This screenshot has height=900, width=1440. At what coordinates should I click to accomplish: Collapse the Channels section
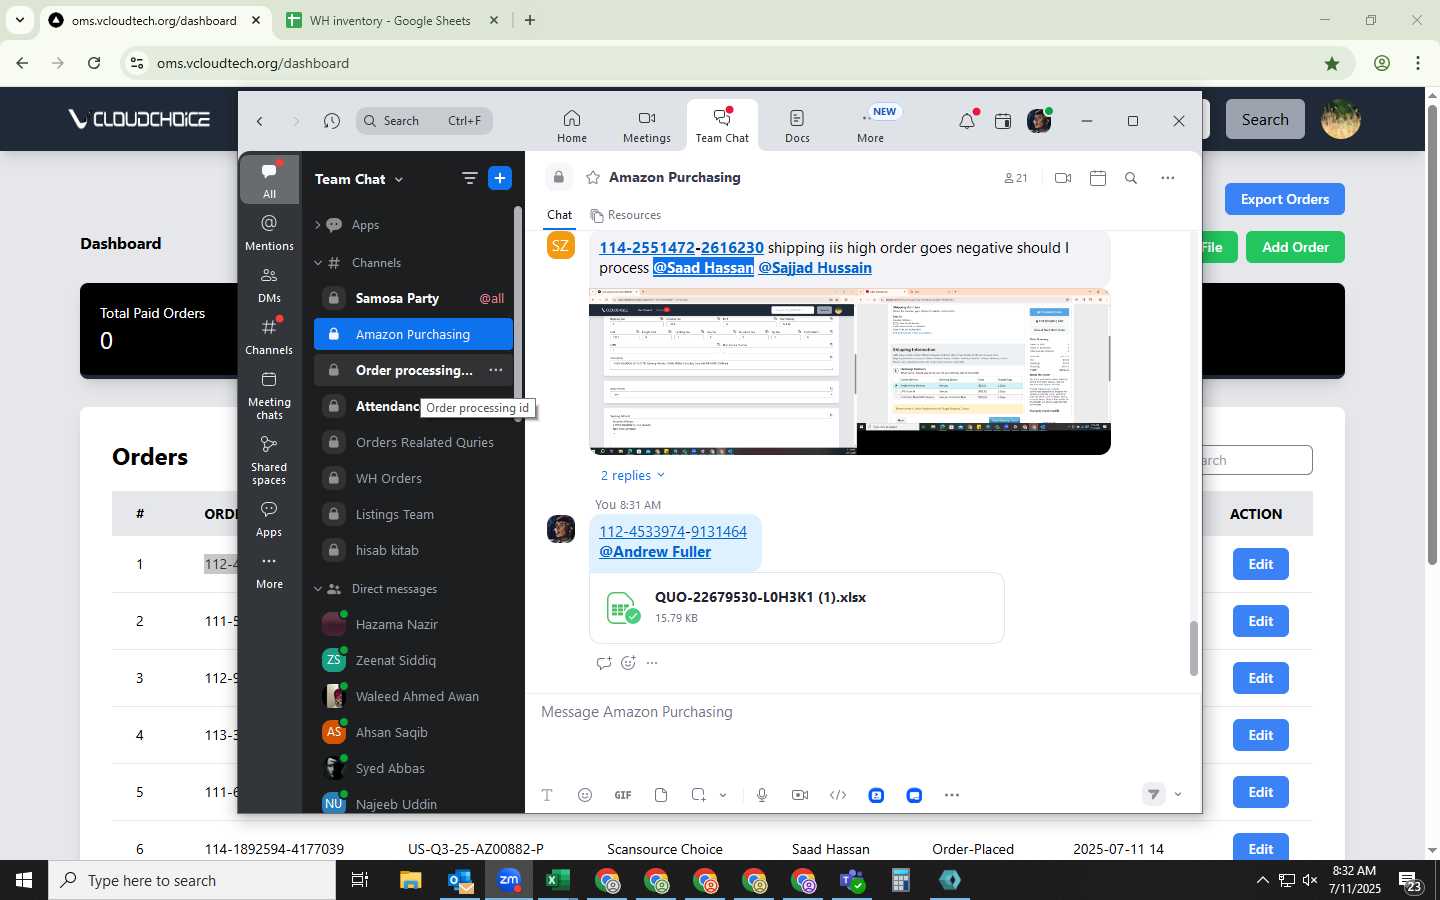coord(318,263)
